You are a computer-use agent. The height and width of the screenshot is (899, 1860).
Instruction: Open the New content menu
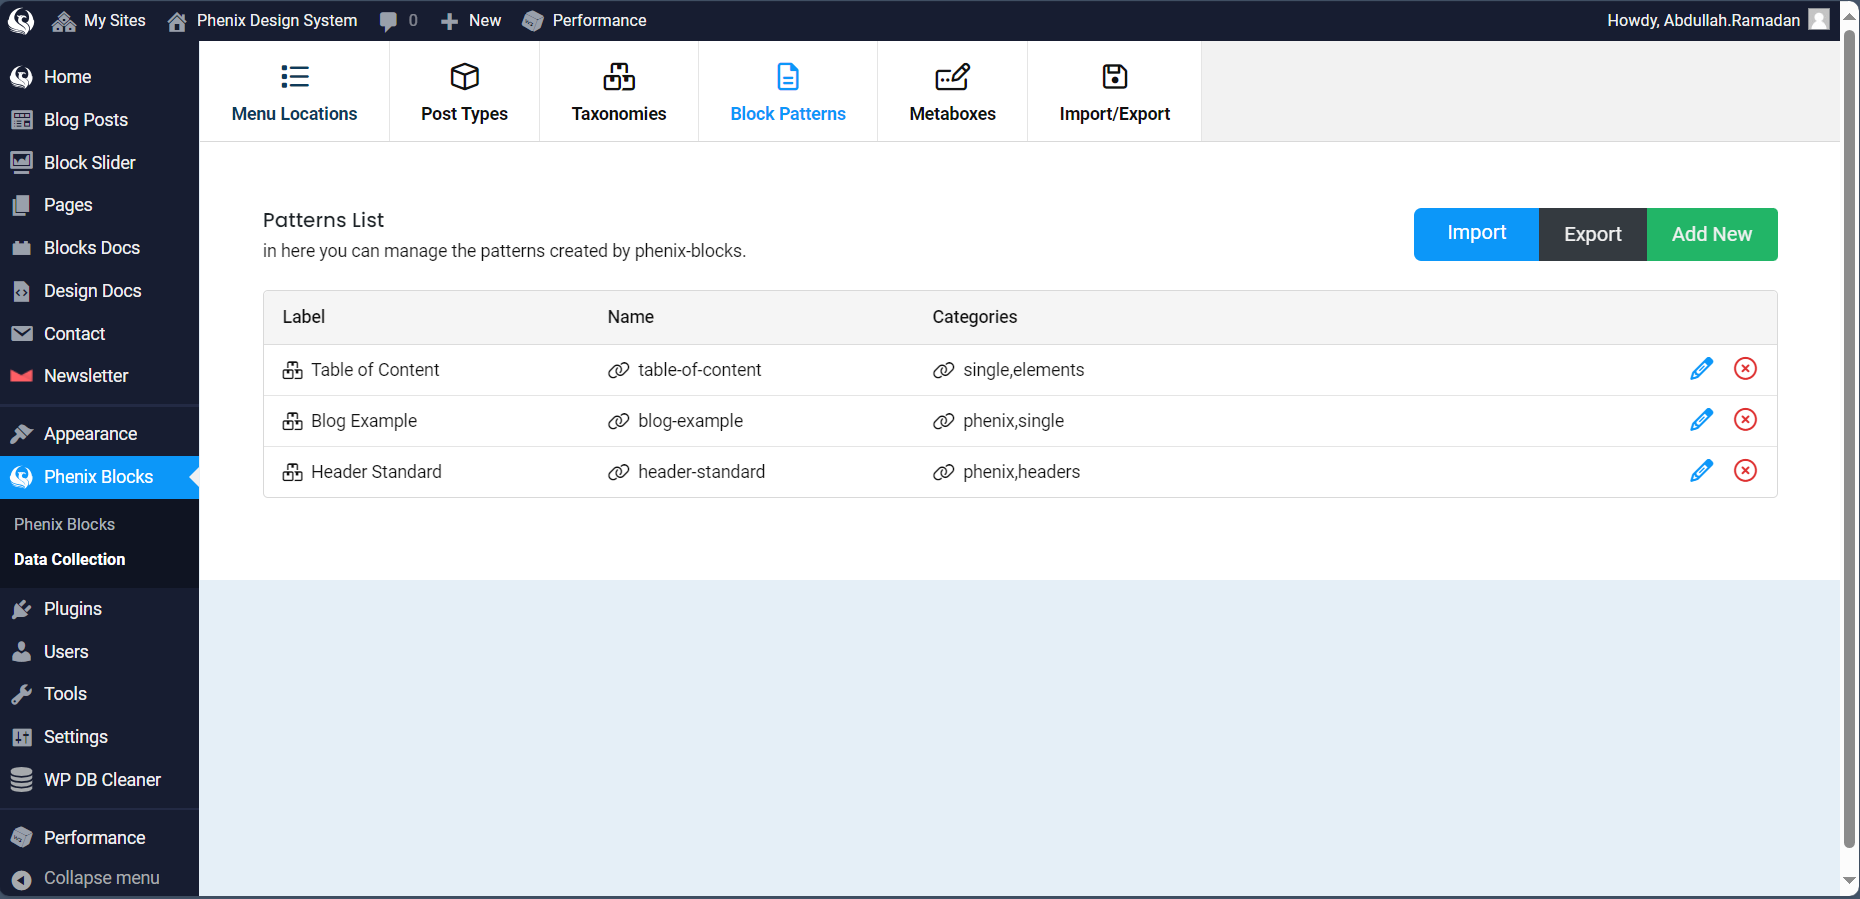click(471, 20)
